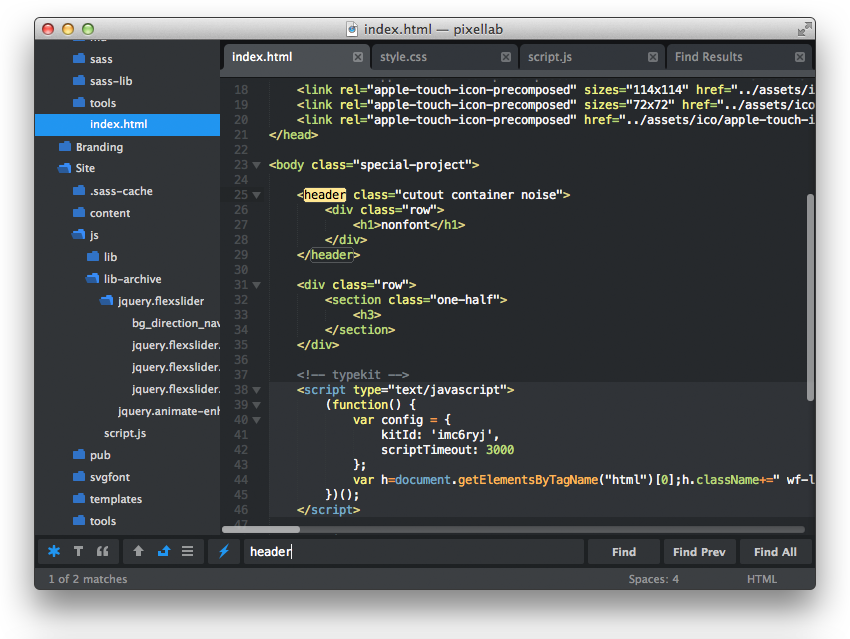Fold the function block at line 39

click(256, 405)
